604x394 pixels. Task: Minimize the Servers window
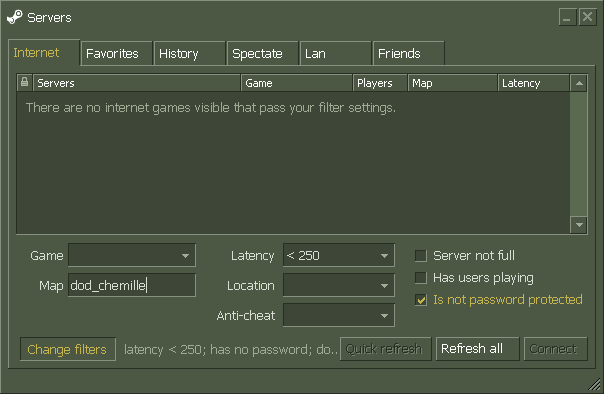(567, 17)
